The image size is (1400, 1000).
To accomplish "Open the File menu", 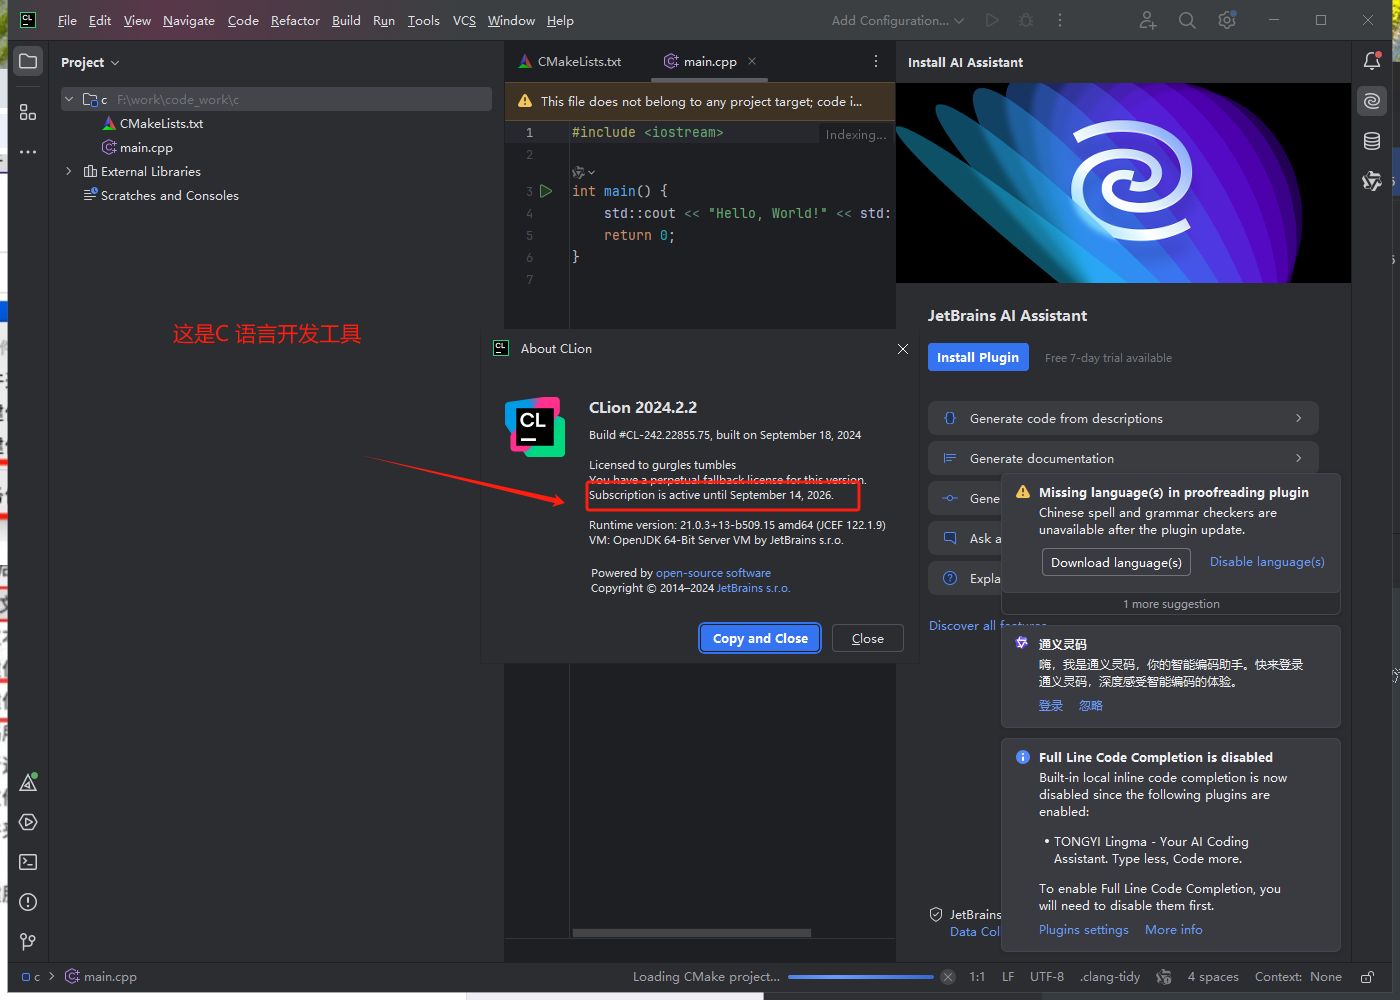I will (67, 20).
